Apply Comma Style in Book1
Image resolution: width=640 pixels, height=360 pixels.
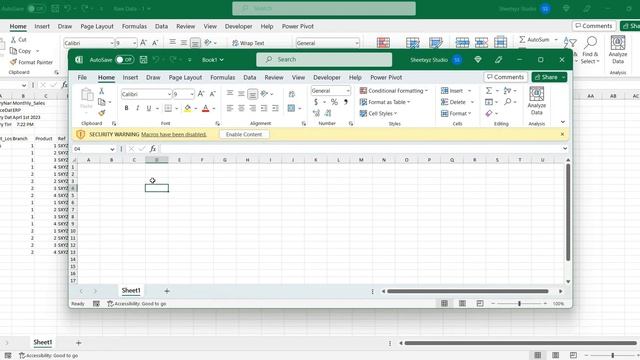(346, 102)
